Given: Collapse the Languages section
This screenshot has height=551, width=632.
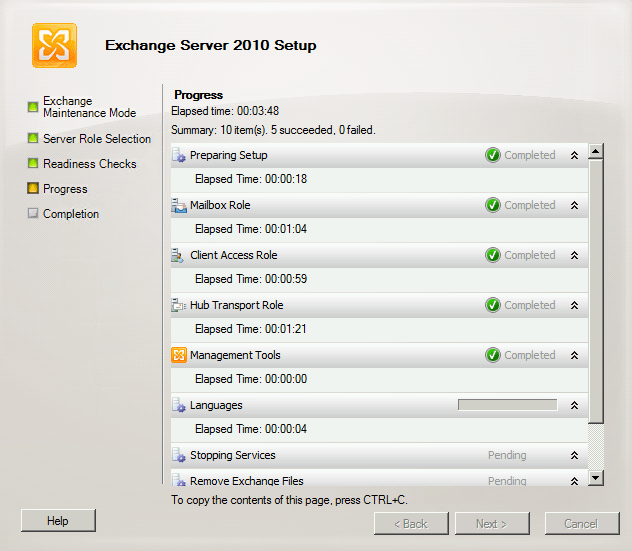Looking at the screenshot, I should pos(574,405).
